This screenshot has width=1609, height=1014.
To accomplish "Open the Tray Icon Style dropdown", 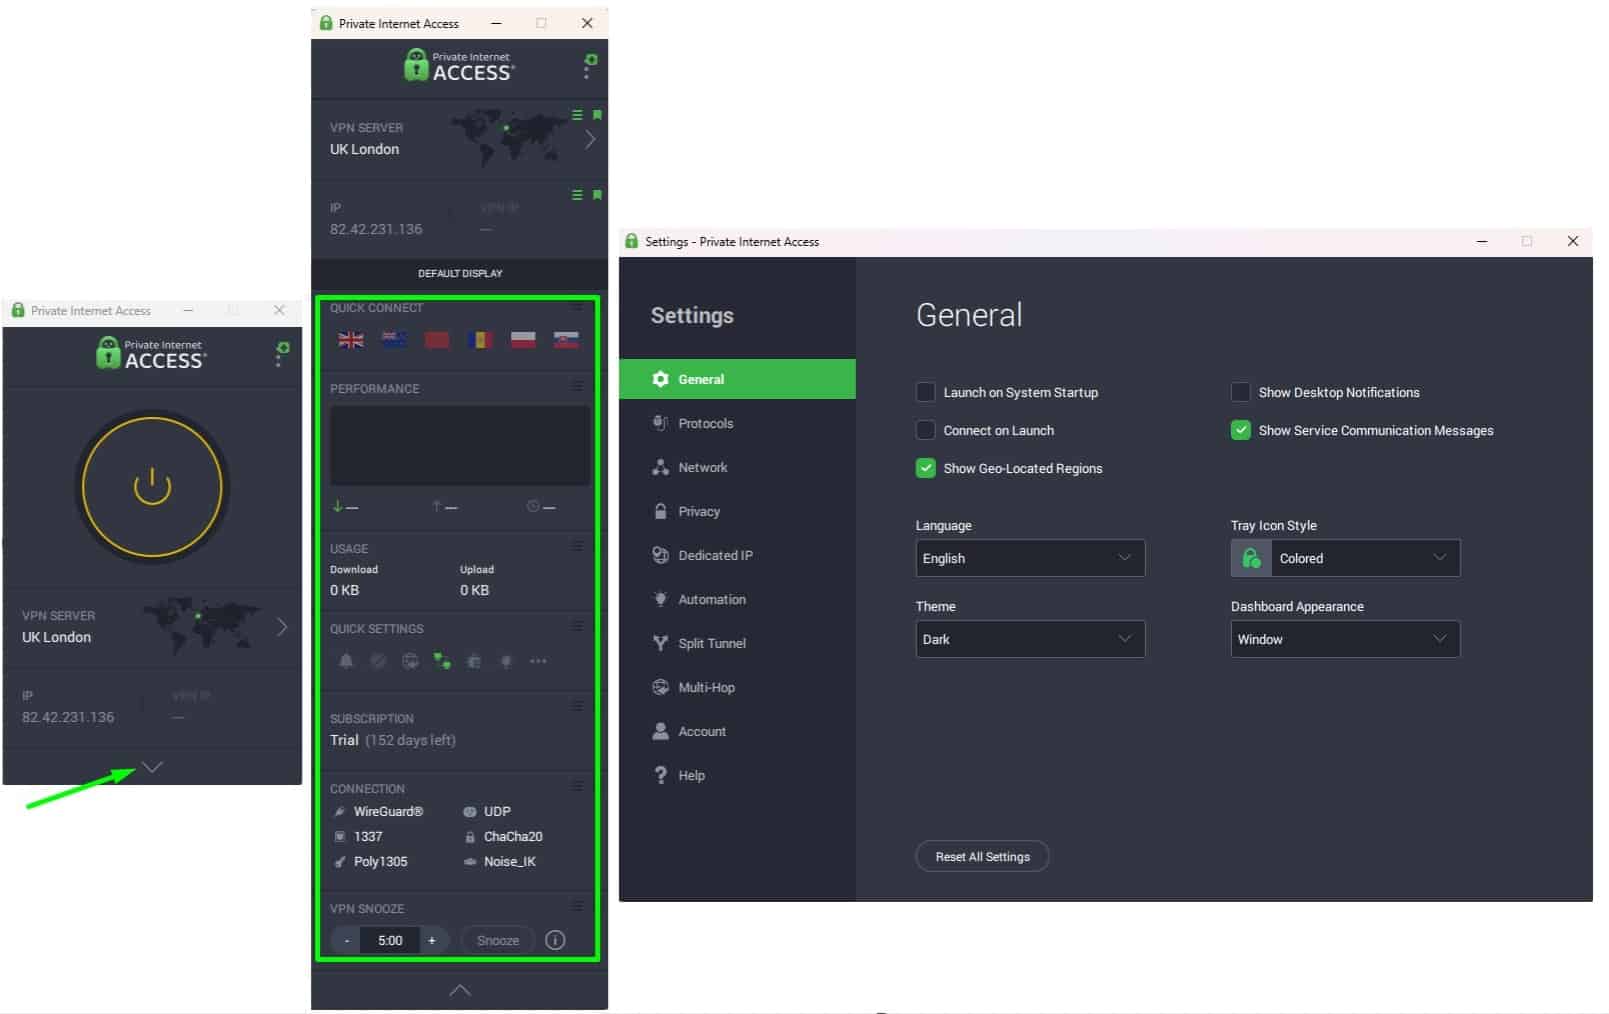I will [1345, 558].
